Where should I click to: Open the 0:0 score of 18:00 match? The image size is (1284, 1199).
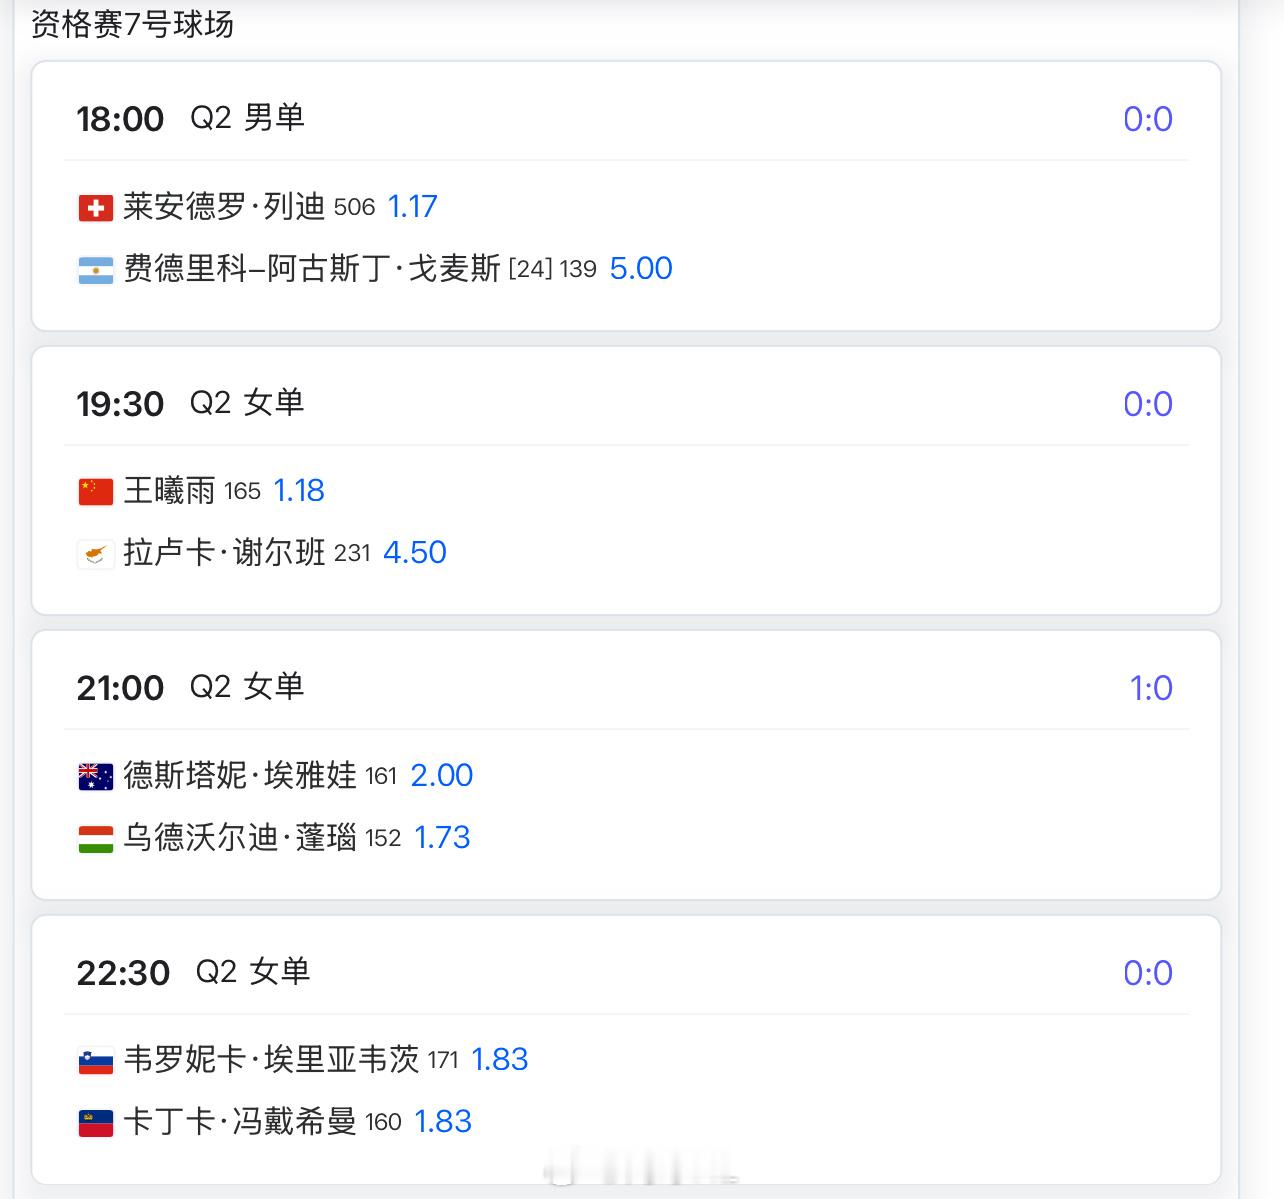[x=1147, y=119]
